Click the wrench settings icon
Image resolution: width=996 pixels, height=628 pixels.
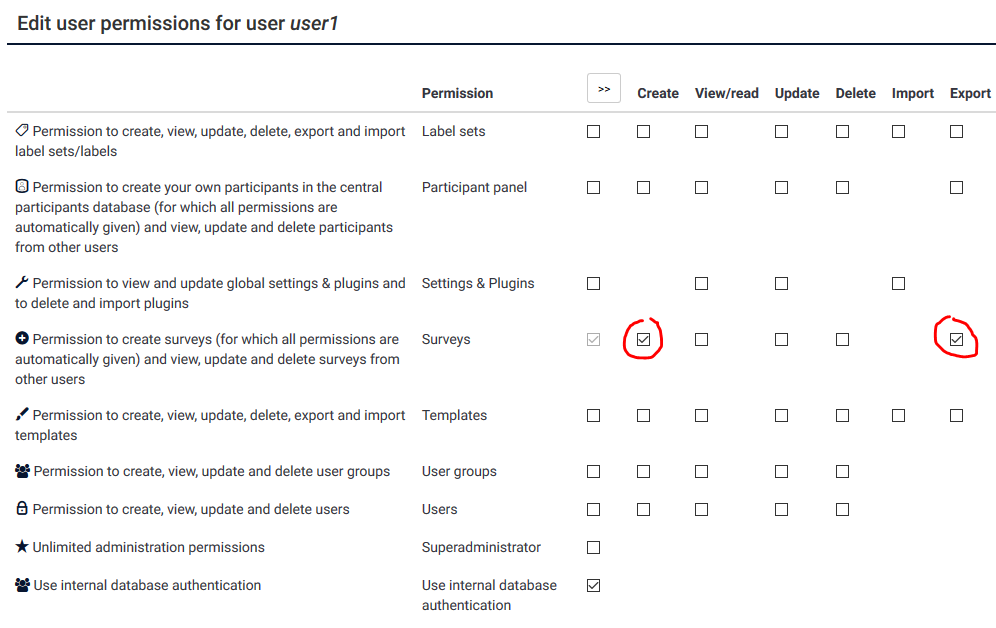22,283
